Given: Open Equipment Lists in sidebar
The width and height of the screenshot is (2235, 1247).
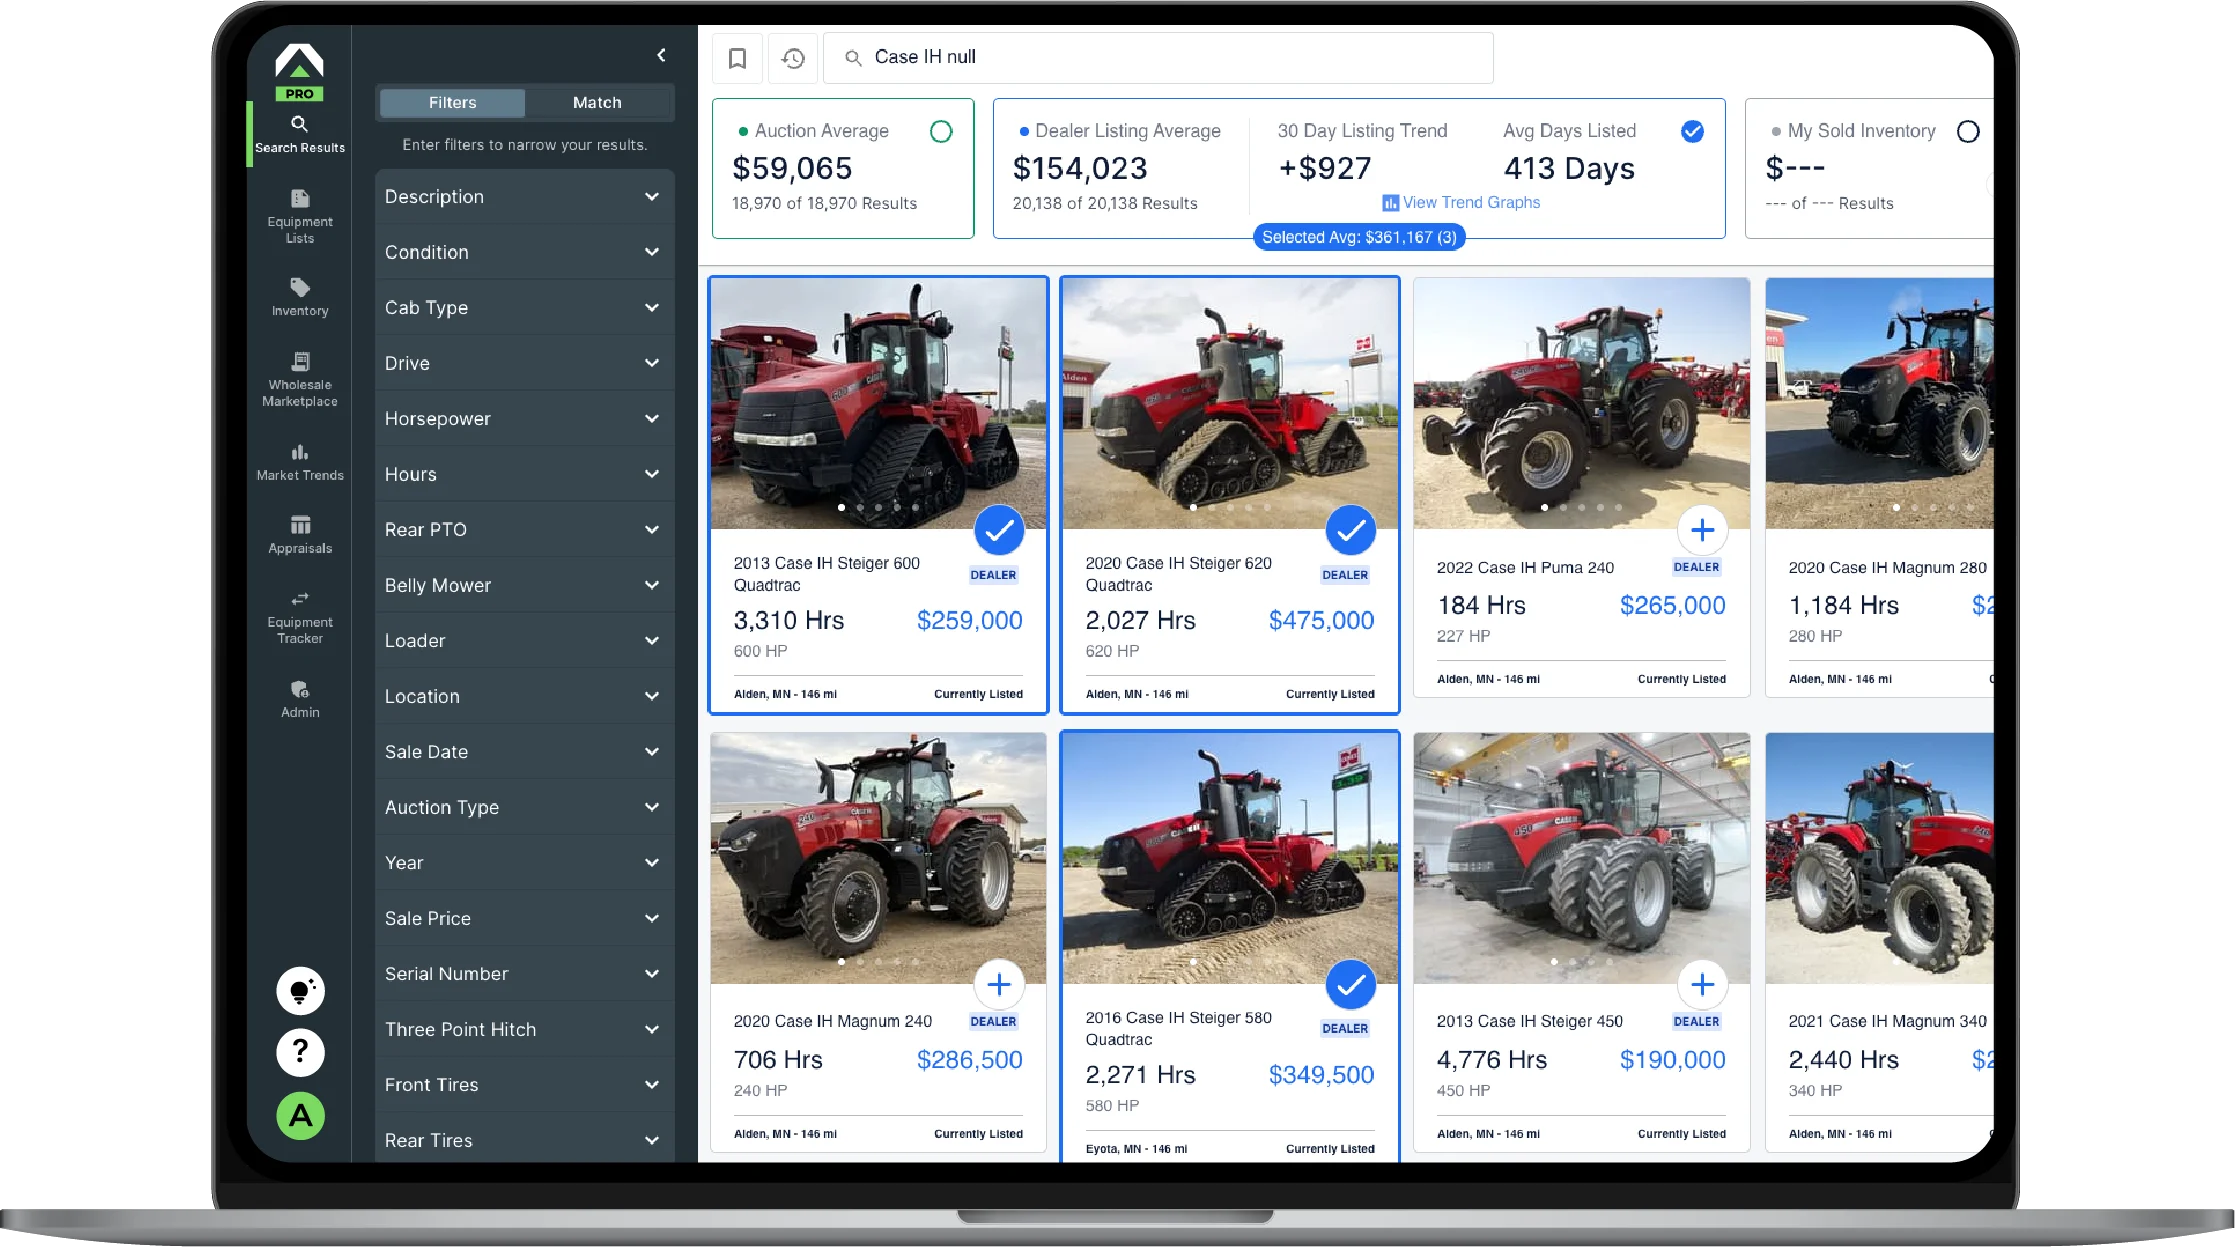Looking at the screenshot, I should (299, 216).
